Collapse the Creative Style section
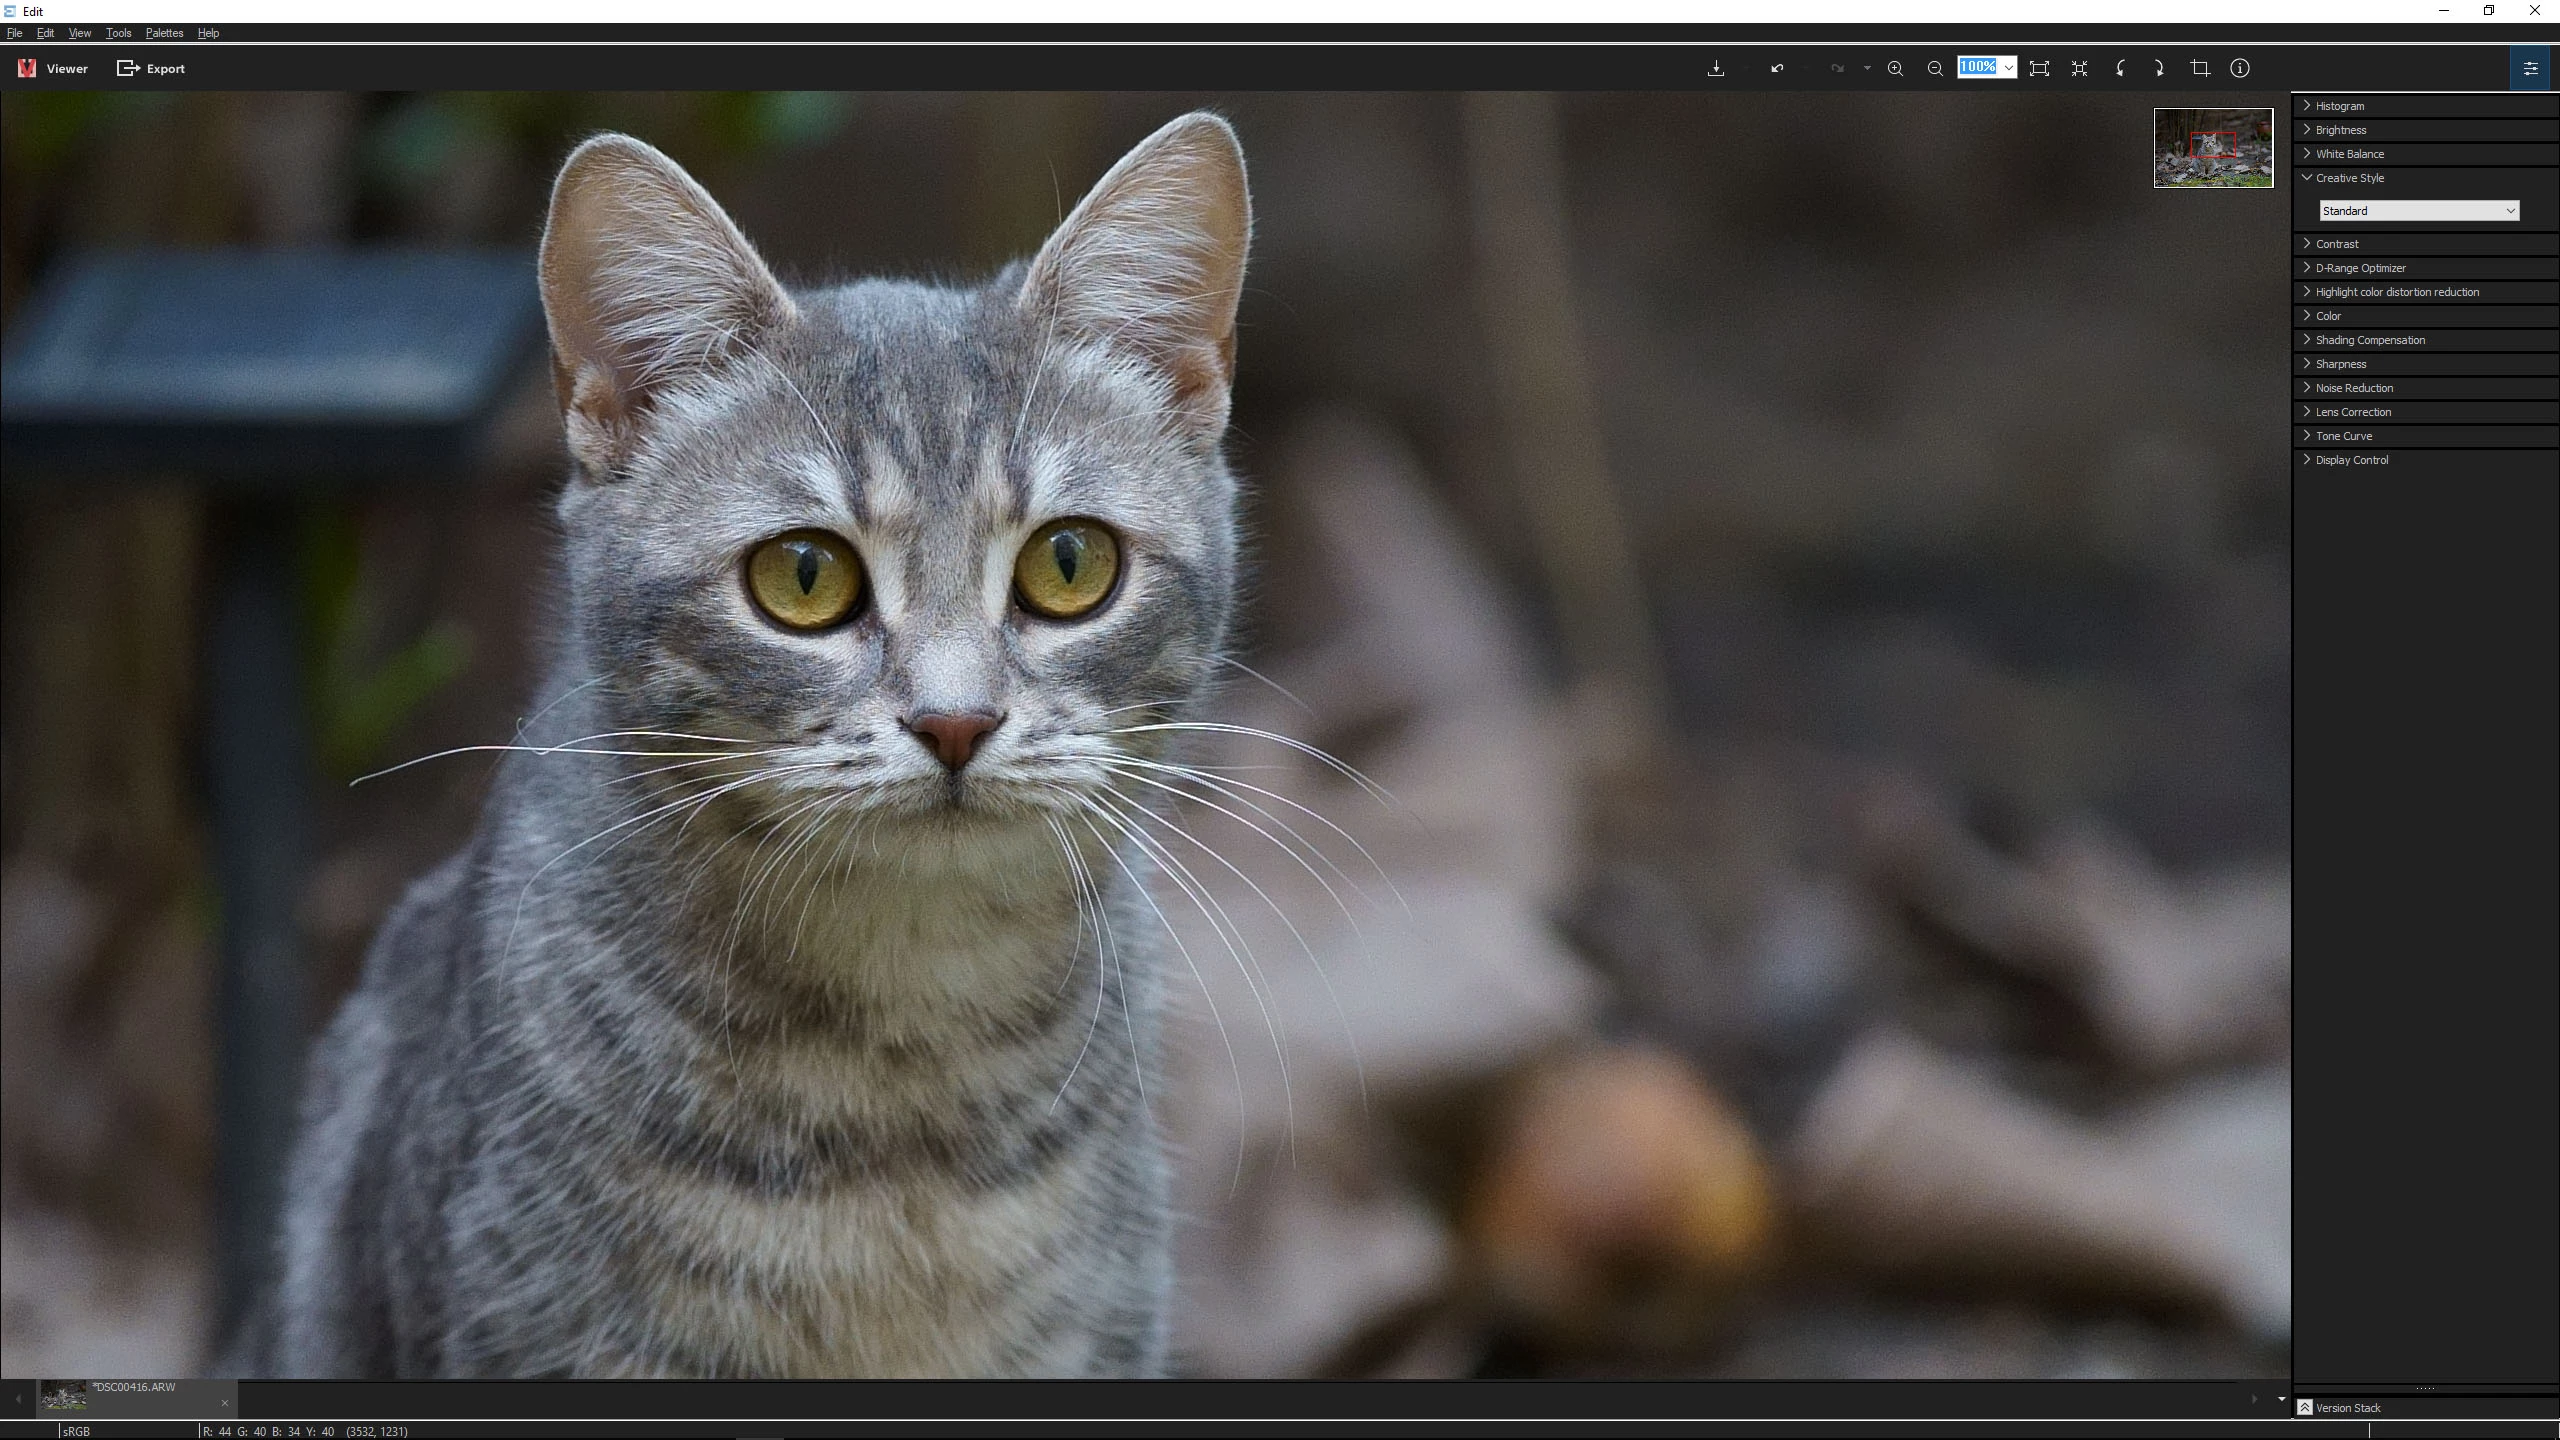2560x1440 pixels. 2349,178
